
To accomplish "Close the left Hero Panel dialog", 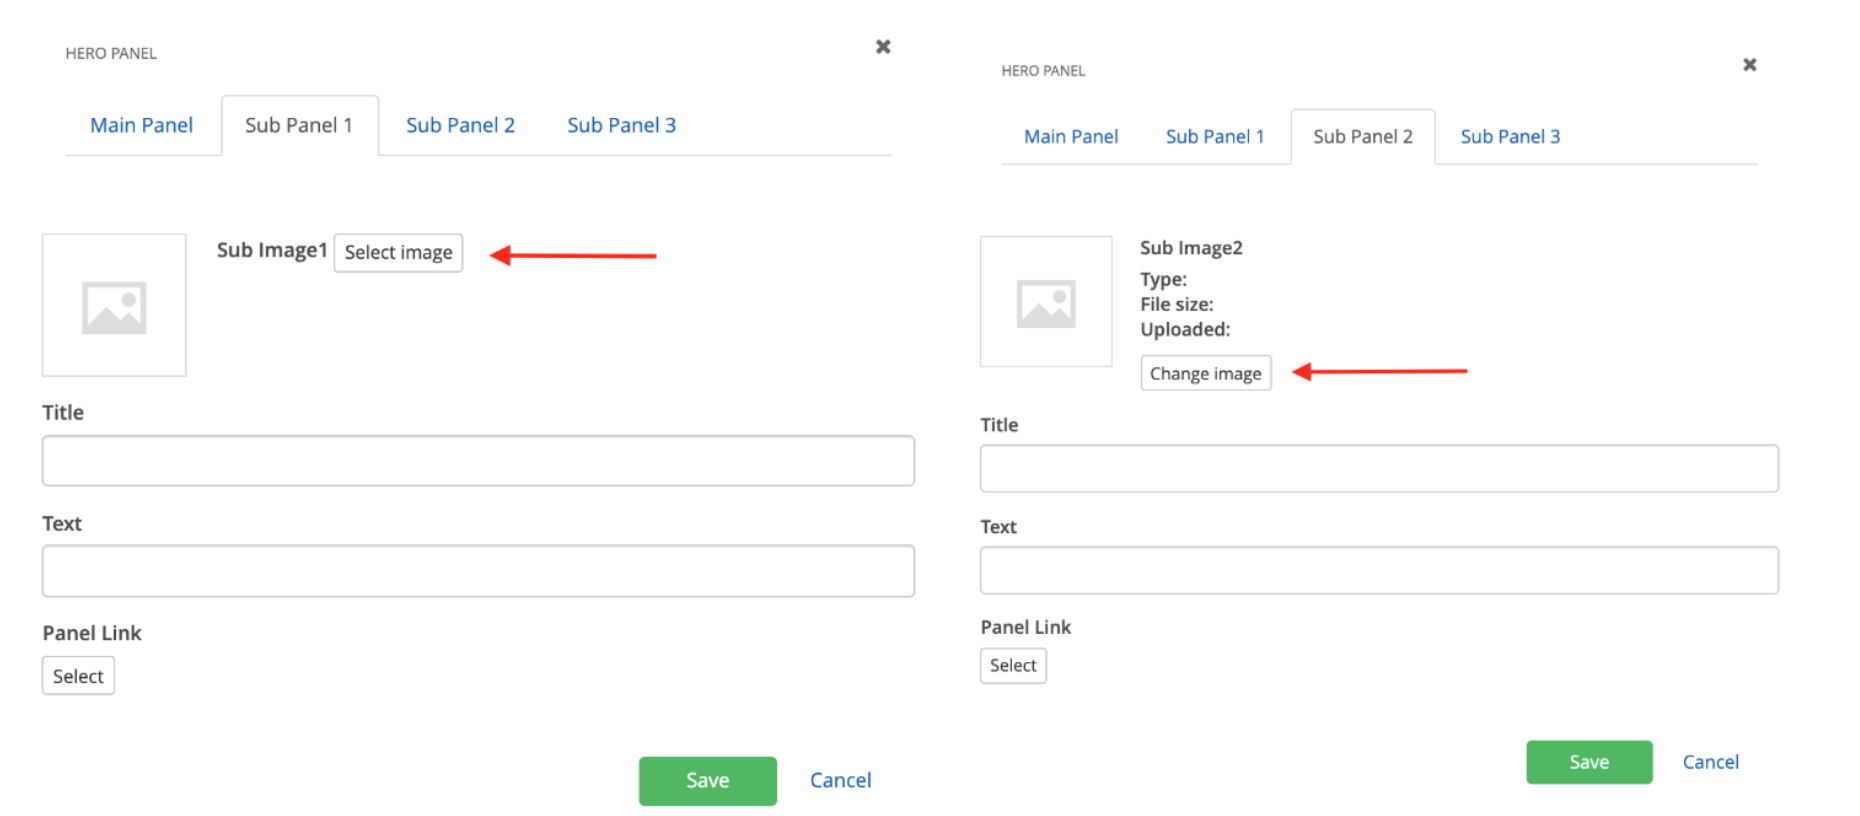I will click(x=883, y=47).
